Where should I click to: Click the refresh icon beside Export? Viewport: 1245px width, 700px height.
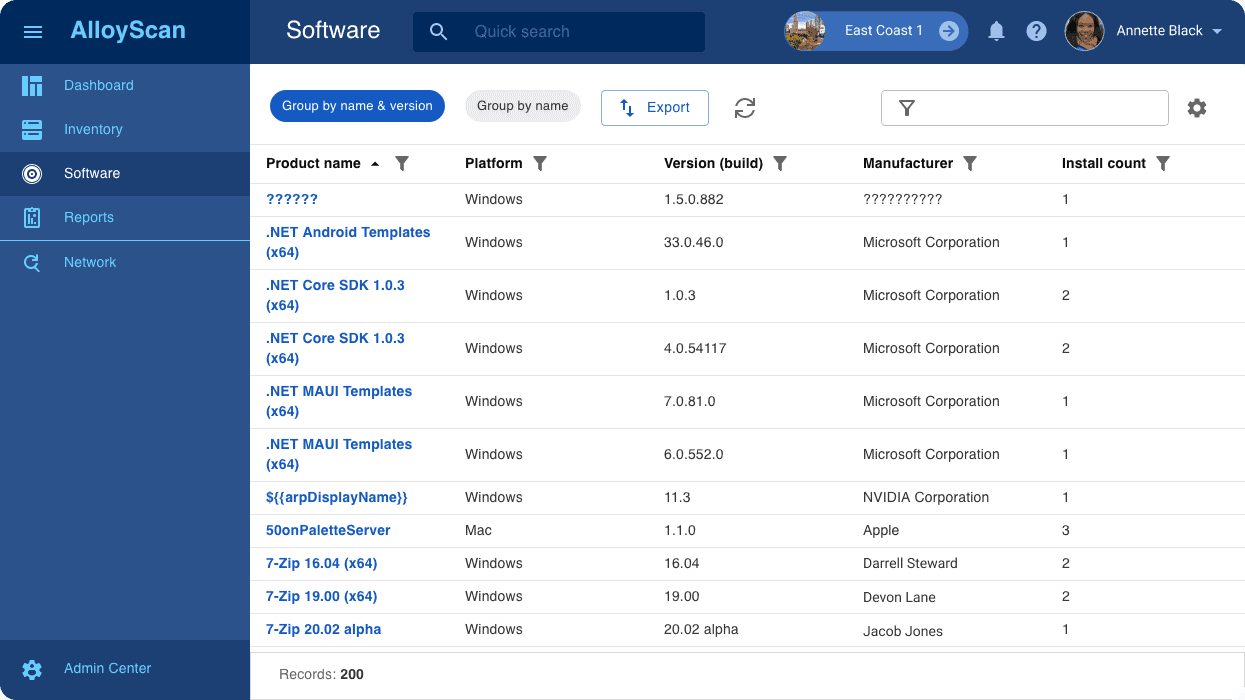(x=745, y=108)
